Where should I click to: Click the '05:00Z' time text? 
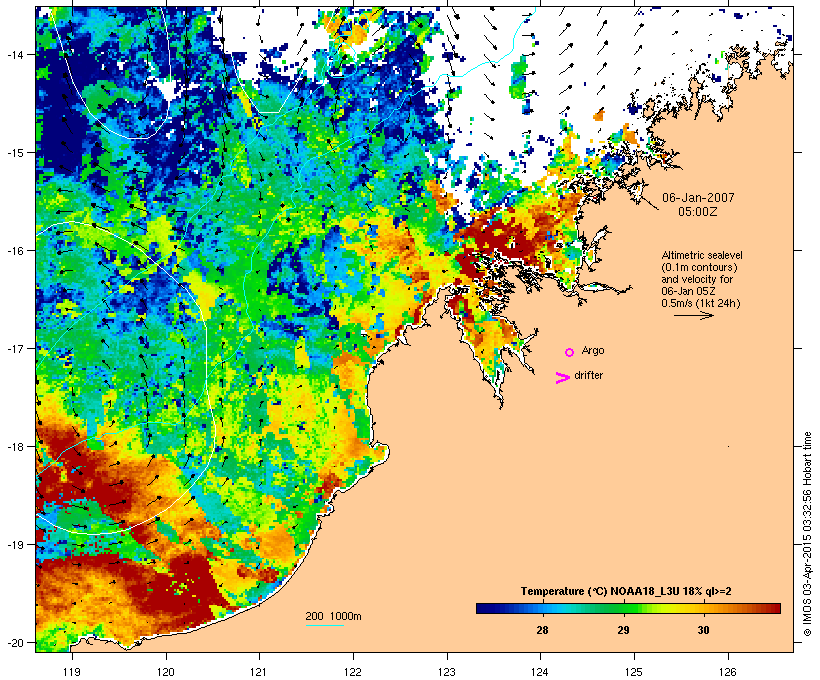click(x=698, y=212)
